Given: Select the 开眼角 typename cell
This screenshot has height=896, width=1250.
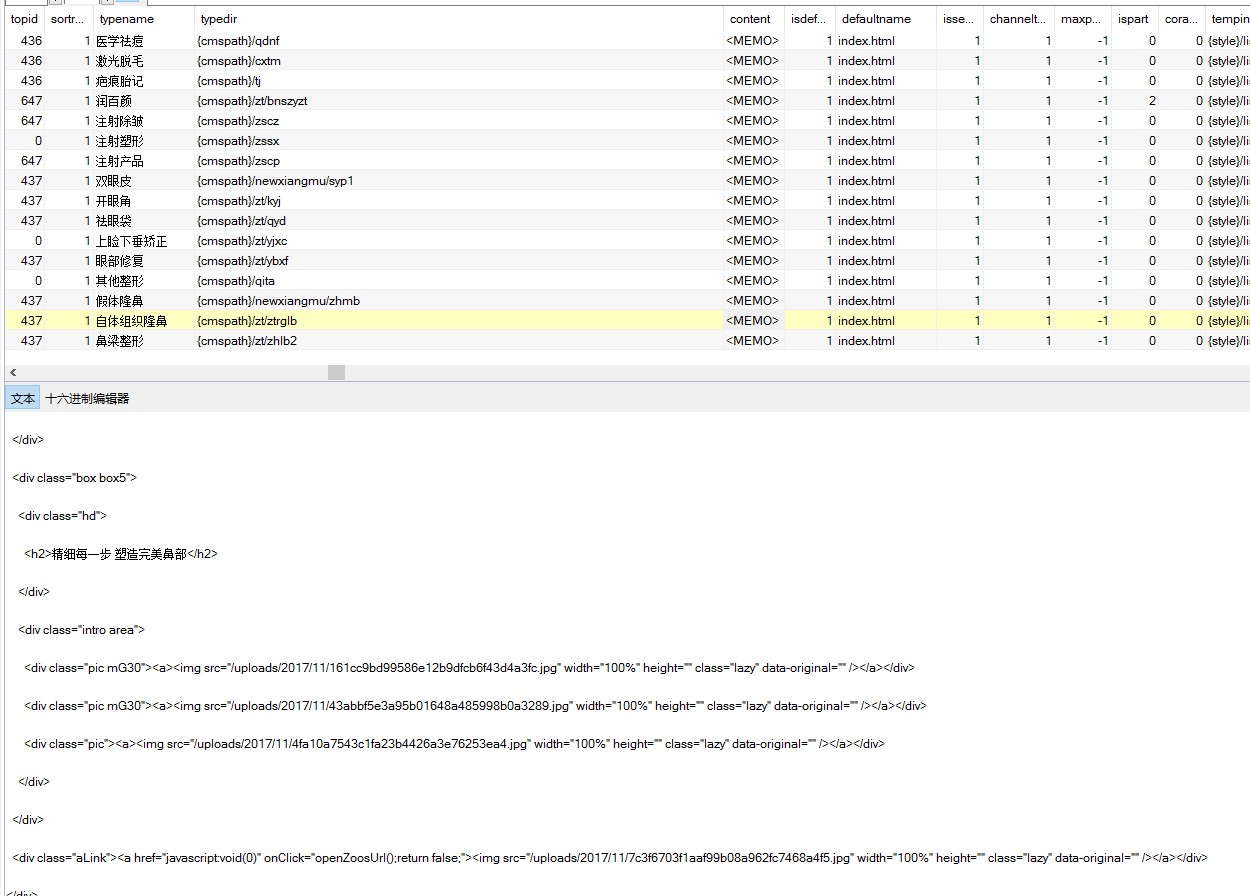Looking at the screenshot, I should 143,201.
